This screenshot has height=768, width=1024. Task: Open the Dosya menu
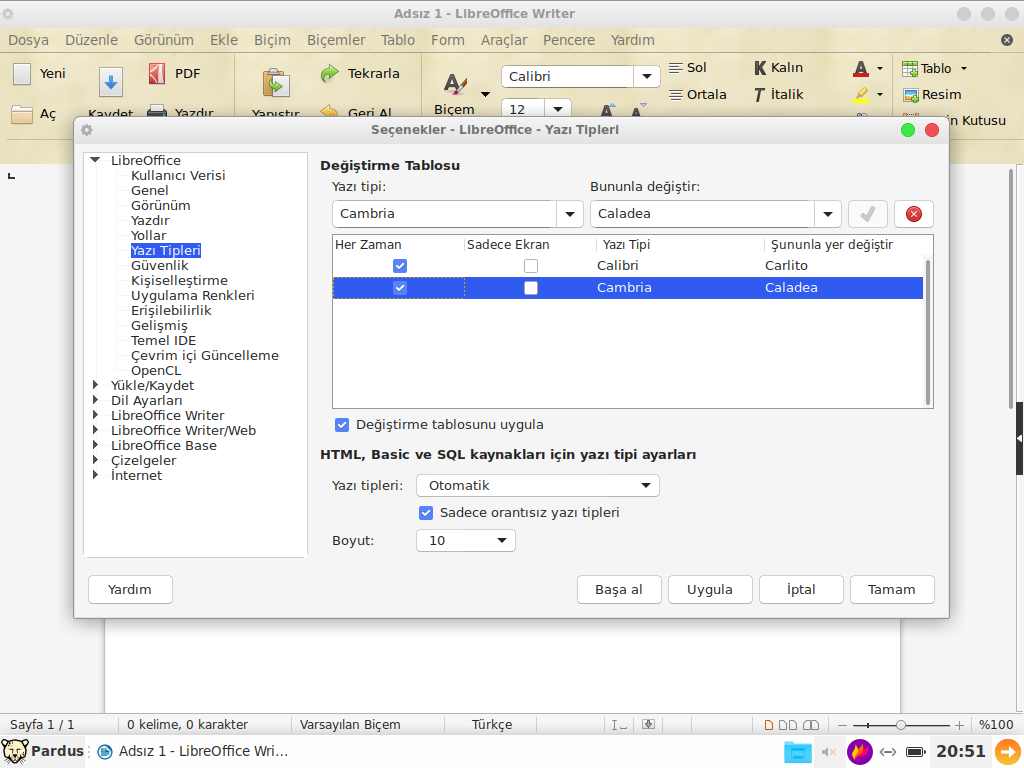29,40
